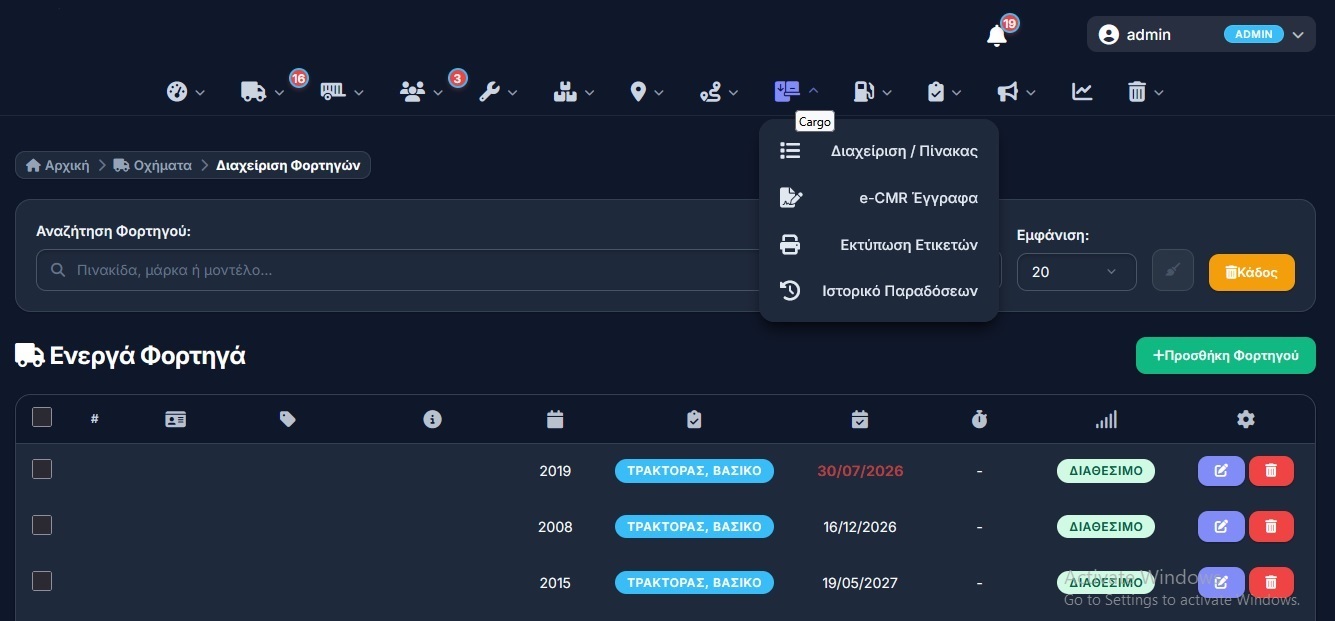Open the trailers nav icon

[x=333, y=91]
